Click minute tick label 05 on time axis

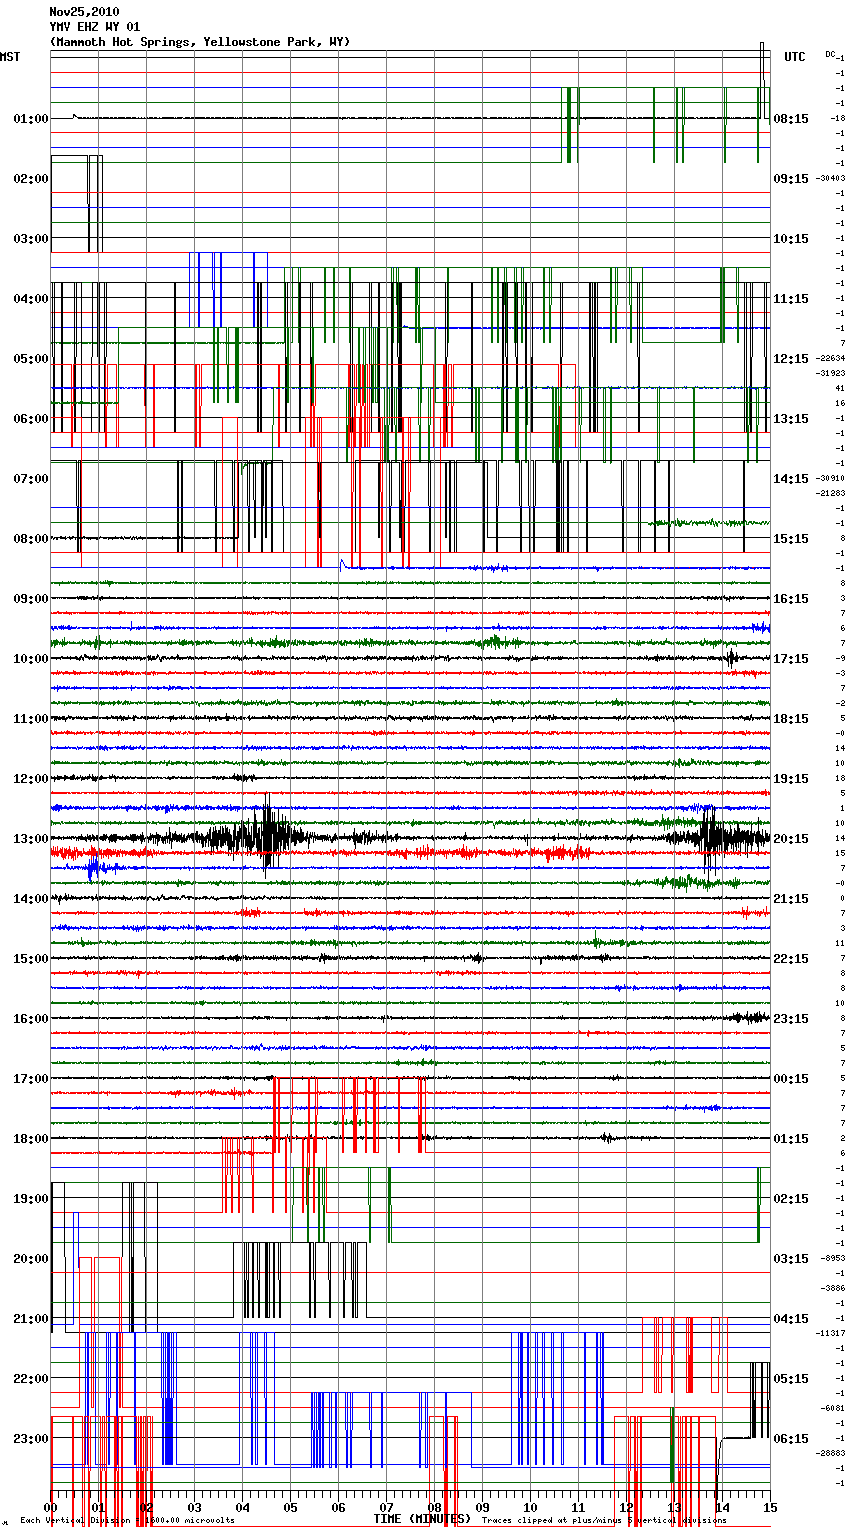pyautogui.click(x=290, y=1507)
